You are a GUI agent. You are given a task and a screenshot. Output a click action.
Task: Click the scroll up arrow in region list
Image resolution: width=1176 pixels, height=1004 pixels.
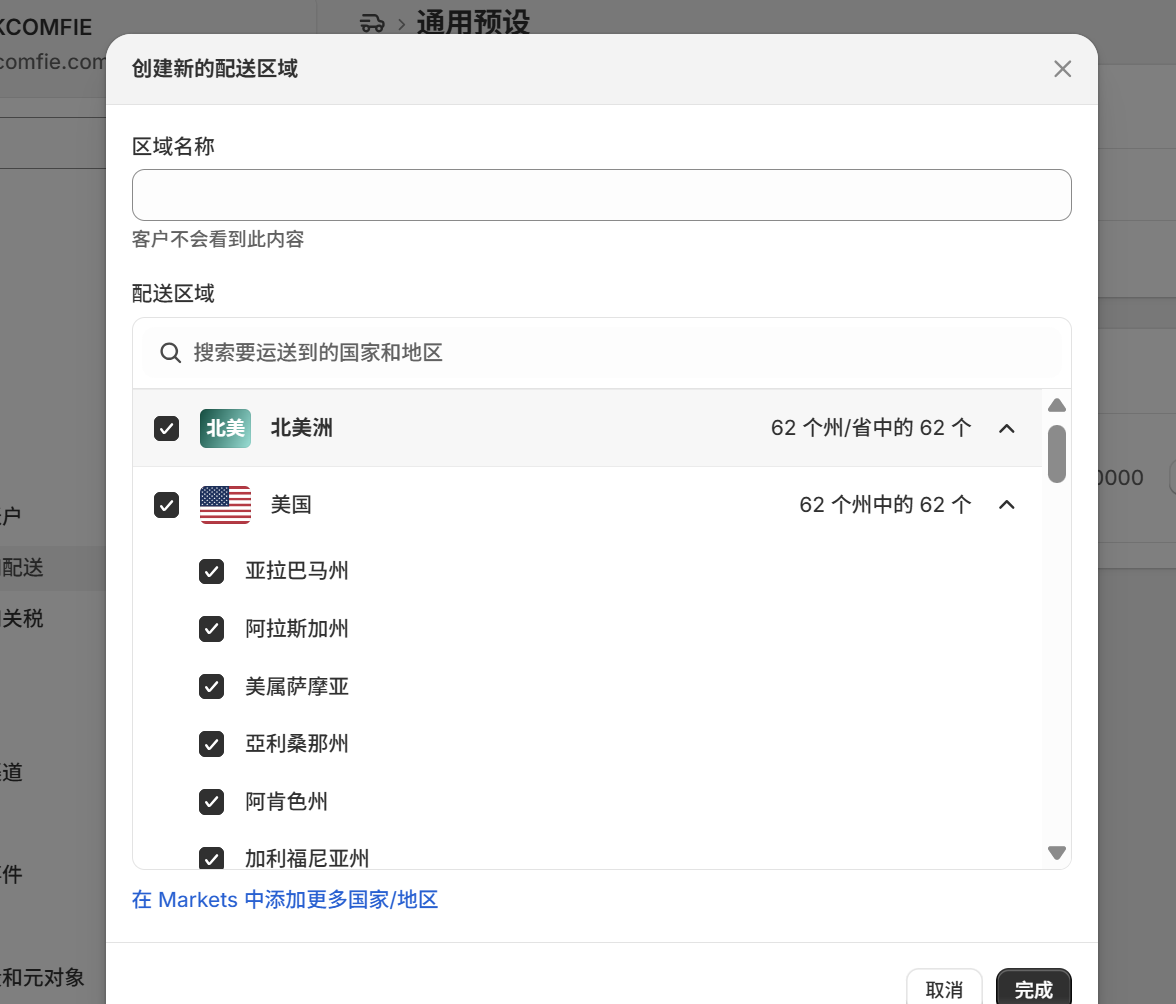(1057, 405)
